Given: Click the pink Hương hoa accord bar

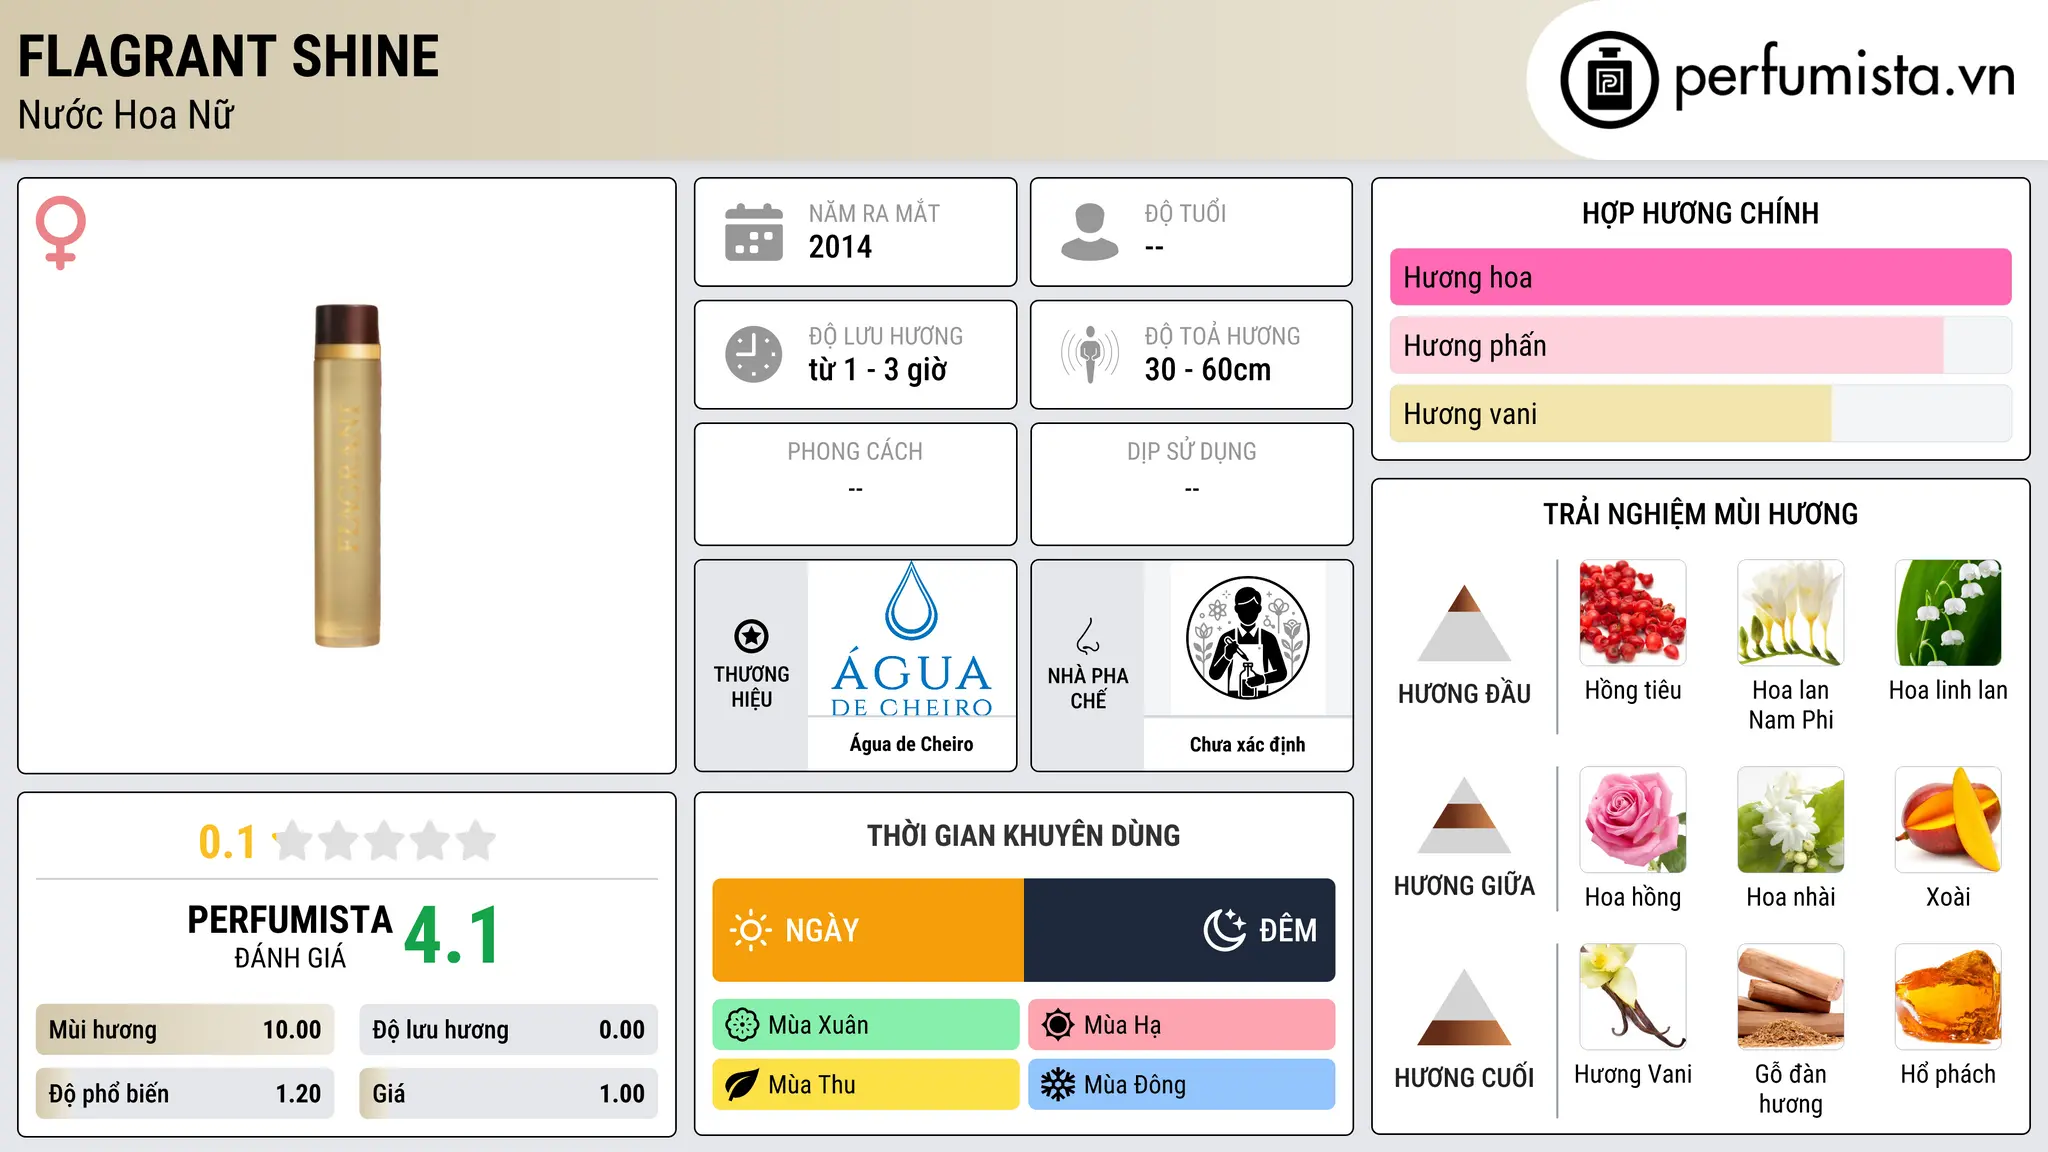Looking at the screenshot, I should click(x=1700, y=277).
